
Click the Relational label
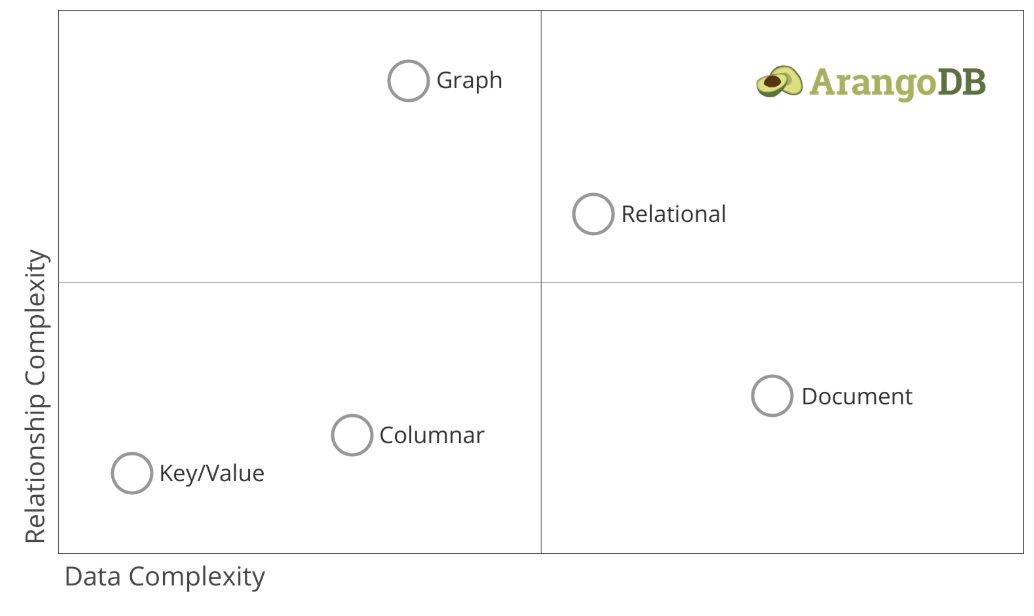tap(673, 214)
